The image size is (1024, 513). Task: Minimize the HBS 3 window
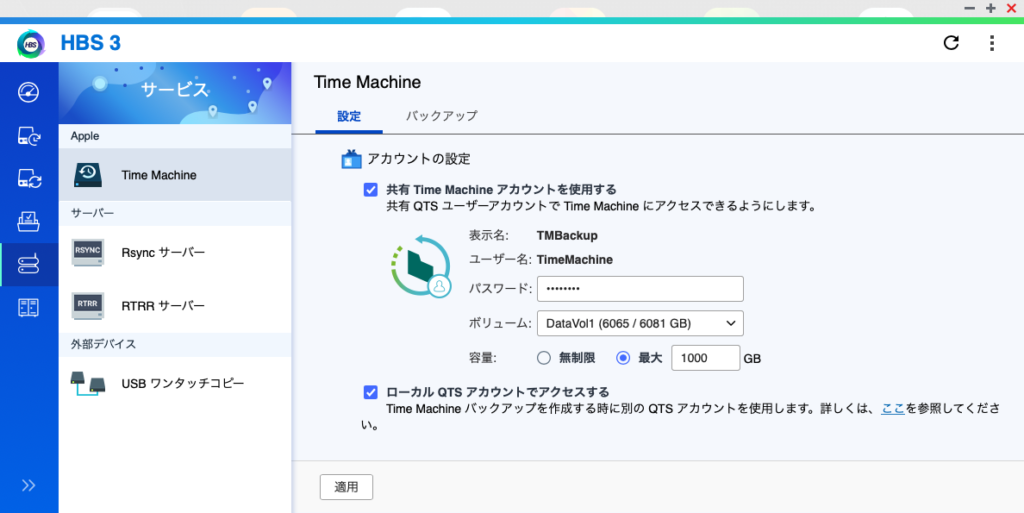pos(970,8)
